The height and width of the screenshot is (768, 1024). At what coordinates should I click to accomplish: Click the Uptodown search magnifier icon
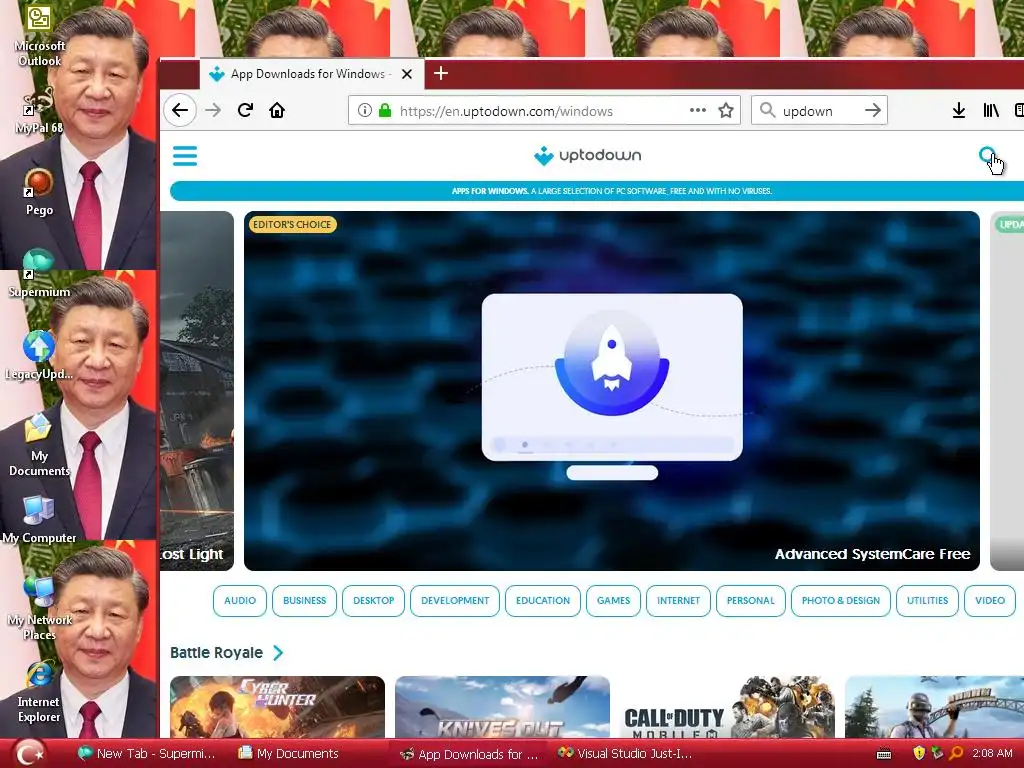[x=987, y=155]
